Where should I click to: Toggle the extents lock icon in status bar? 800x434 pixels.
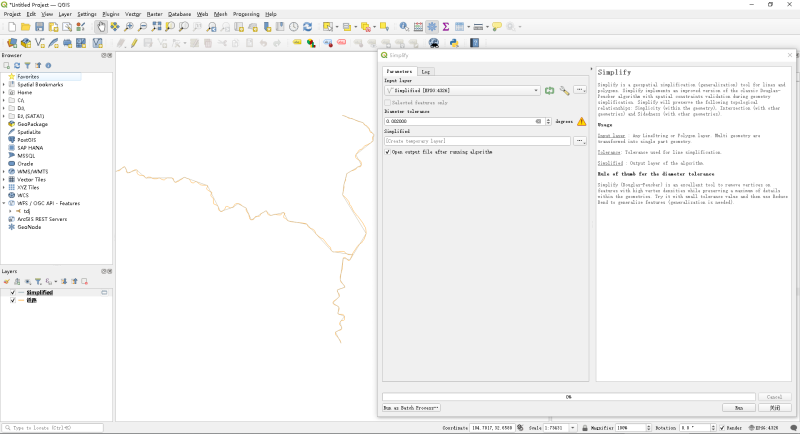[x=585, y=428]
